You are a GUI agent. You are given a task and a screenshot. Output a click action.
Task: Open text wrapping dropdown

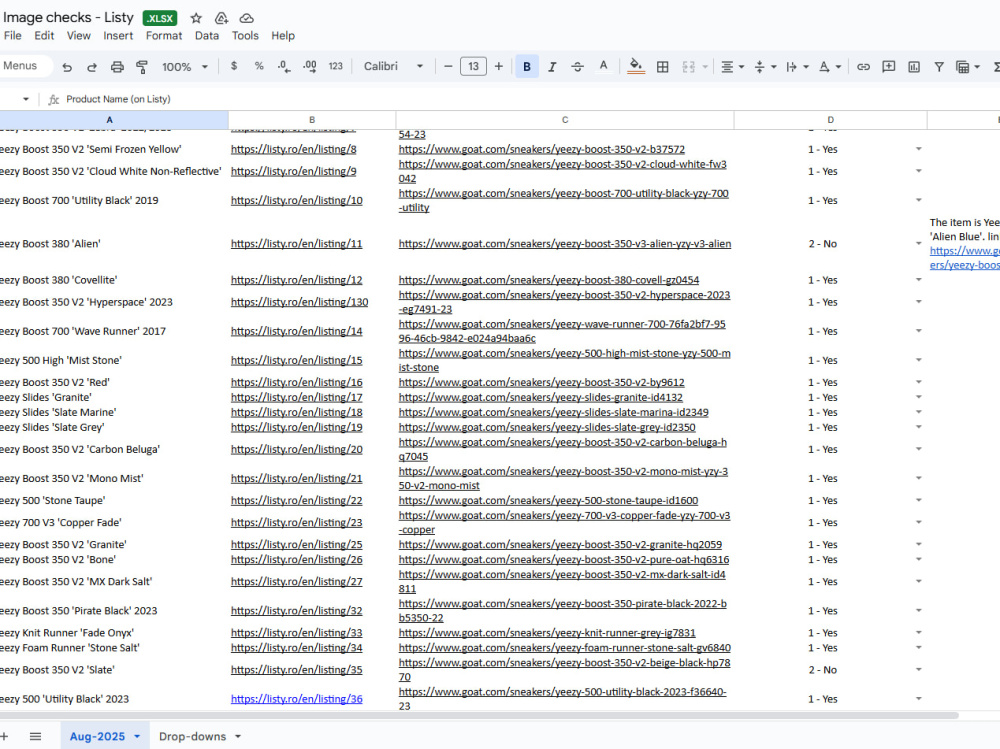[x=797, y=66]
